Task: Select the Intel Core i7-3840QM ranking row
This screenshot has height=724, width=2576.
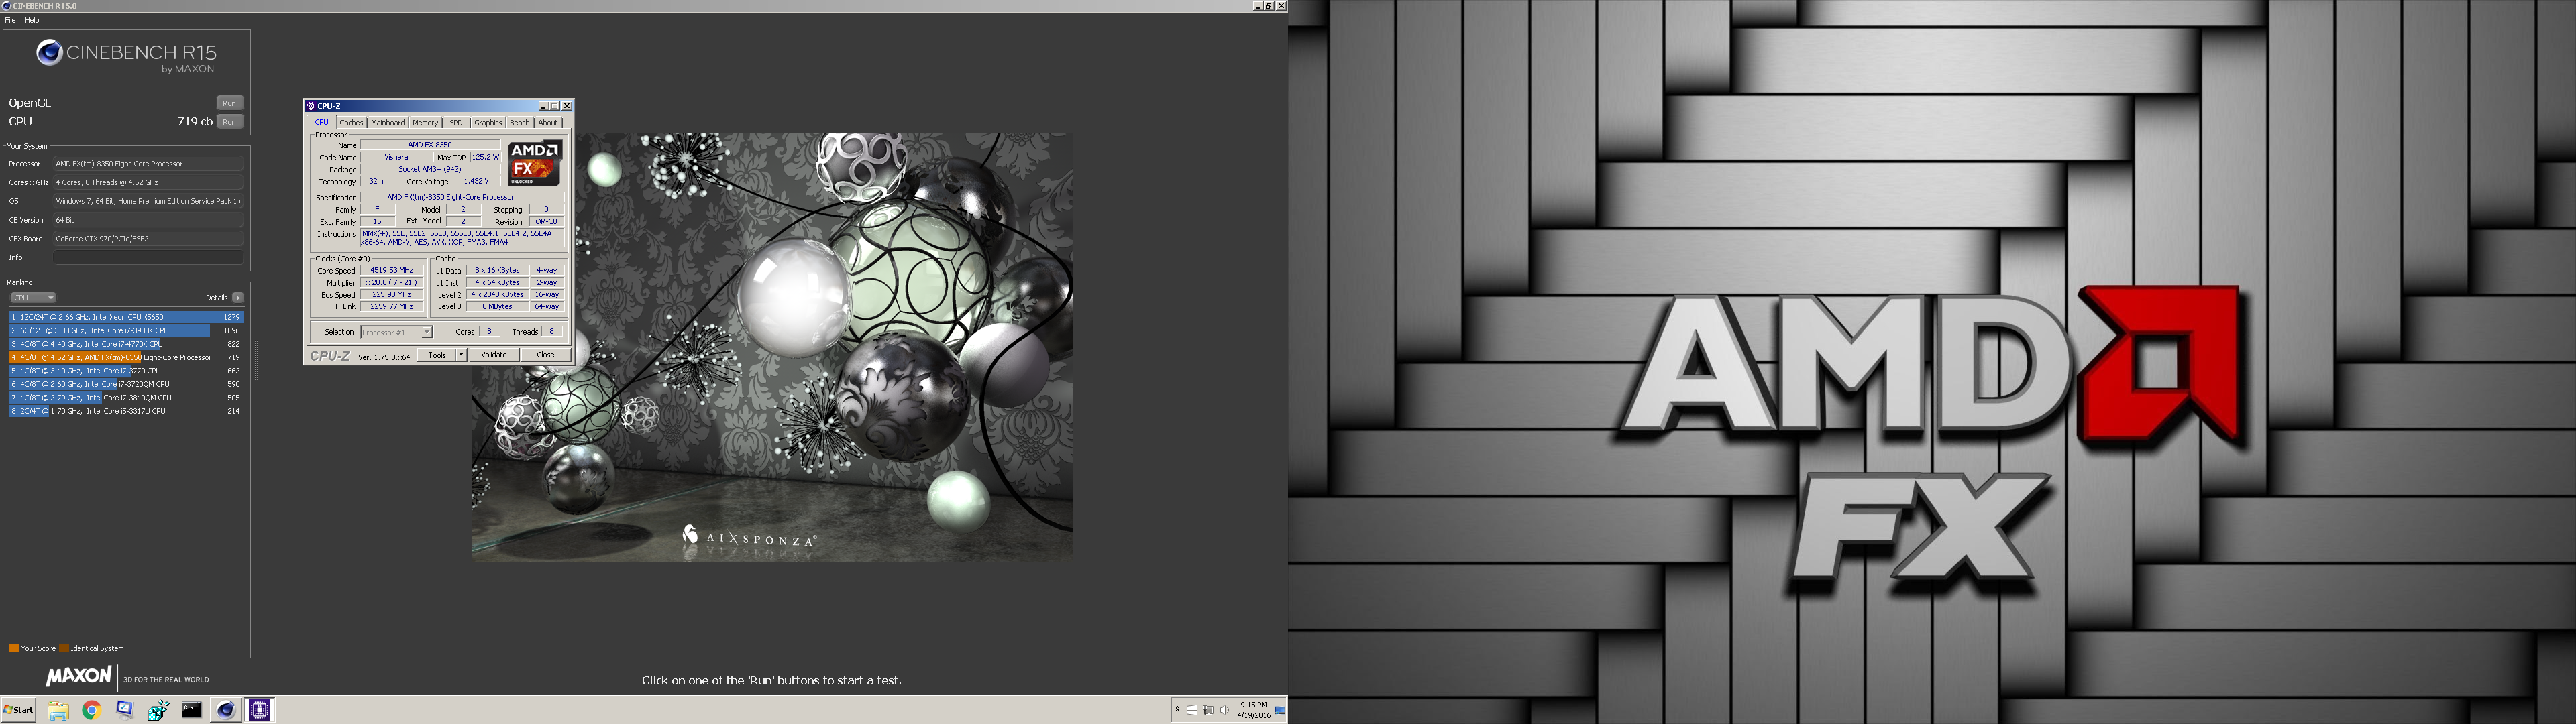Action: click(126, 398)
